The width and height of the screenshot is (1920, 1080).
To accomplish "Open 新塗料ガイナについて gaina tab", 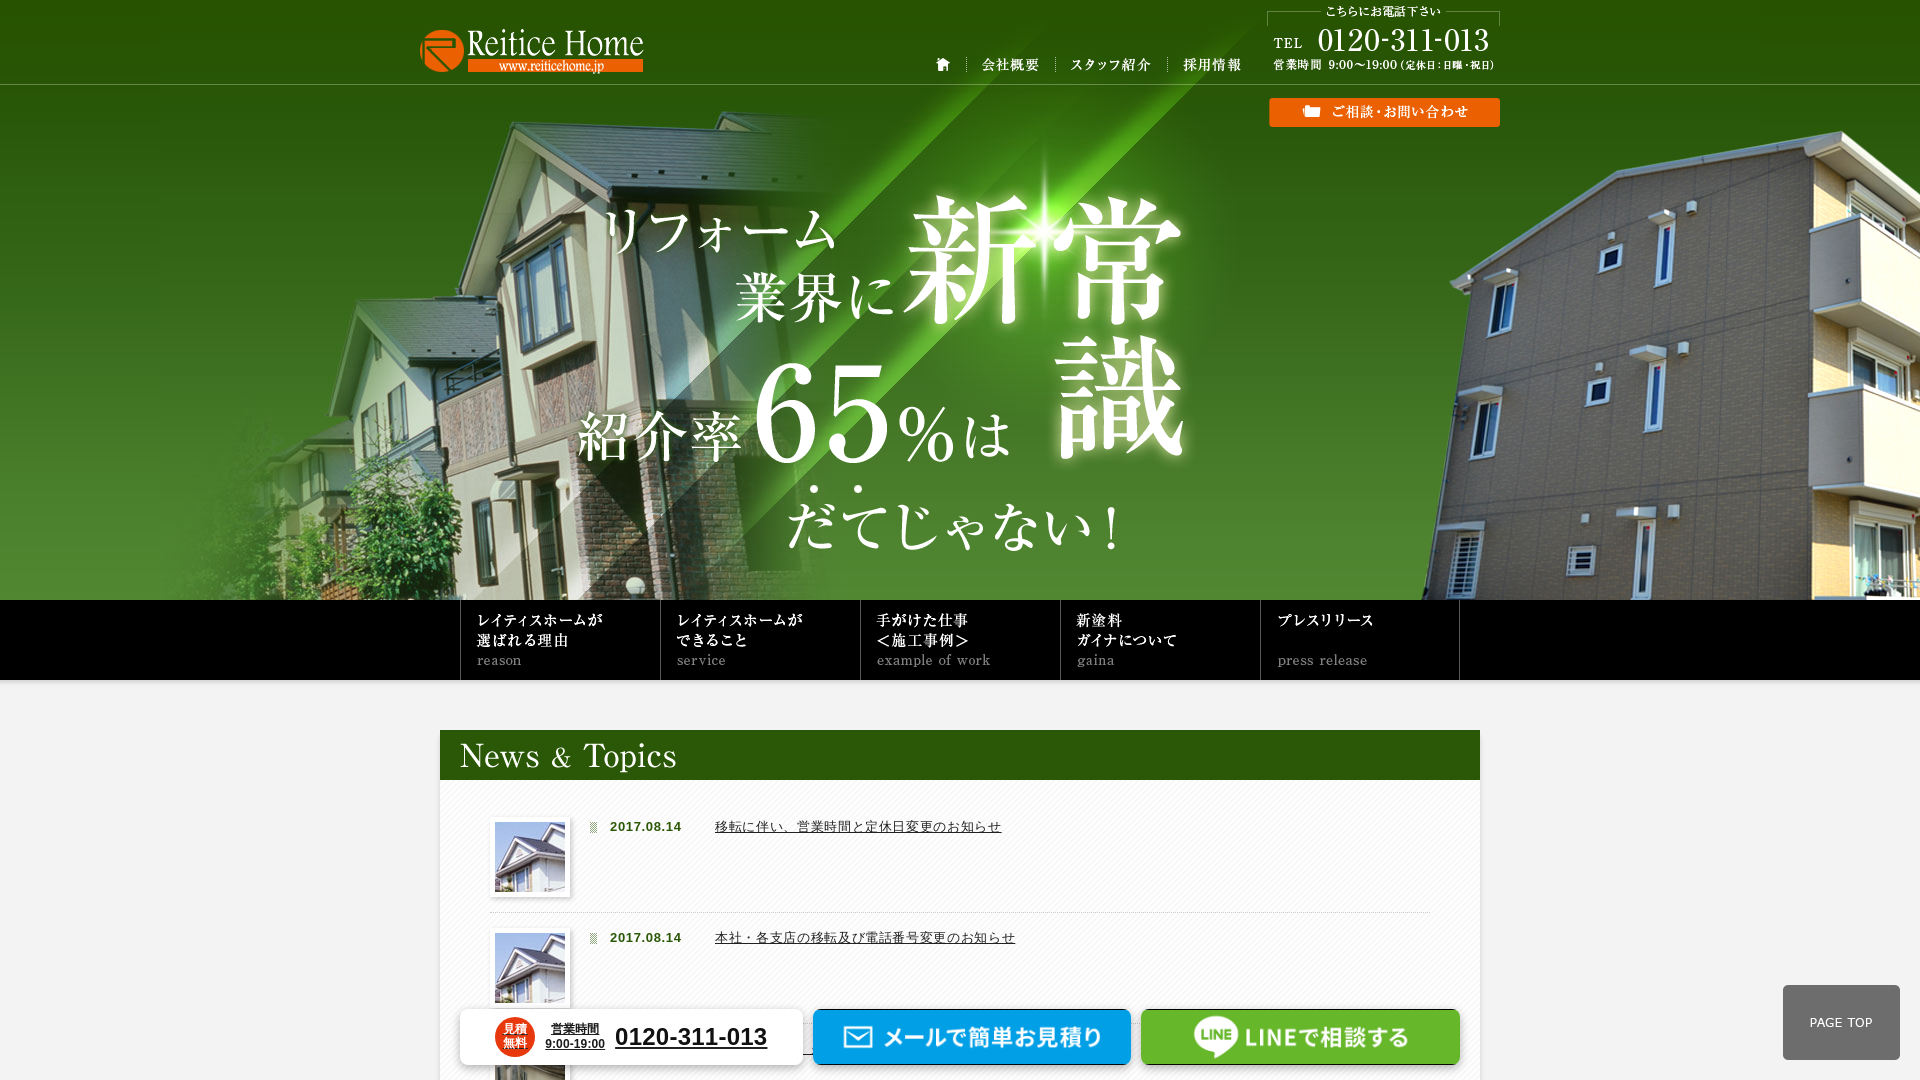I will pos(1160,640).
